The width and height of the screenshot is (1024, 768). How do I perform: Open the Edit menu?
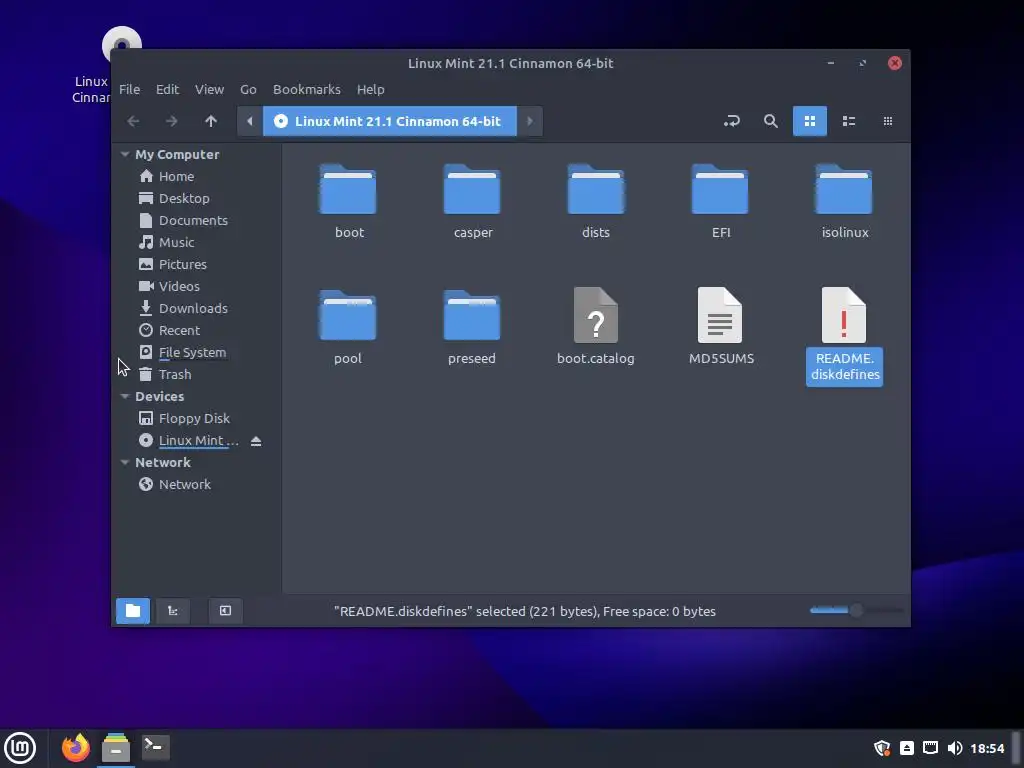tap(167, 89)
